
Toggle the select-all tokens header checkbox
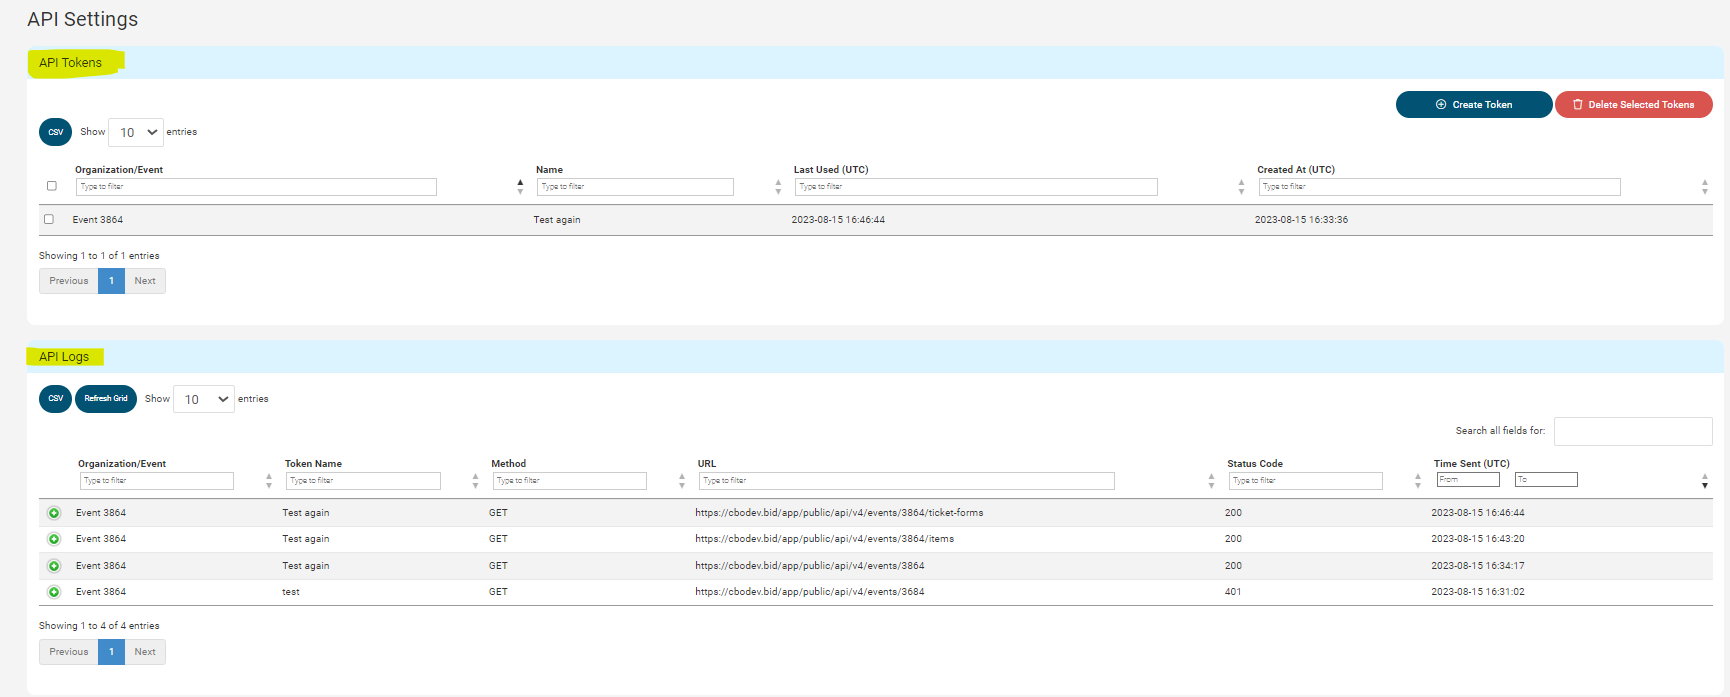click(x=52, y=186)
